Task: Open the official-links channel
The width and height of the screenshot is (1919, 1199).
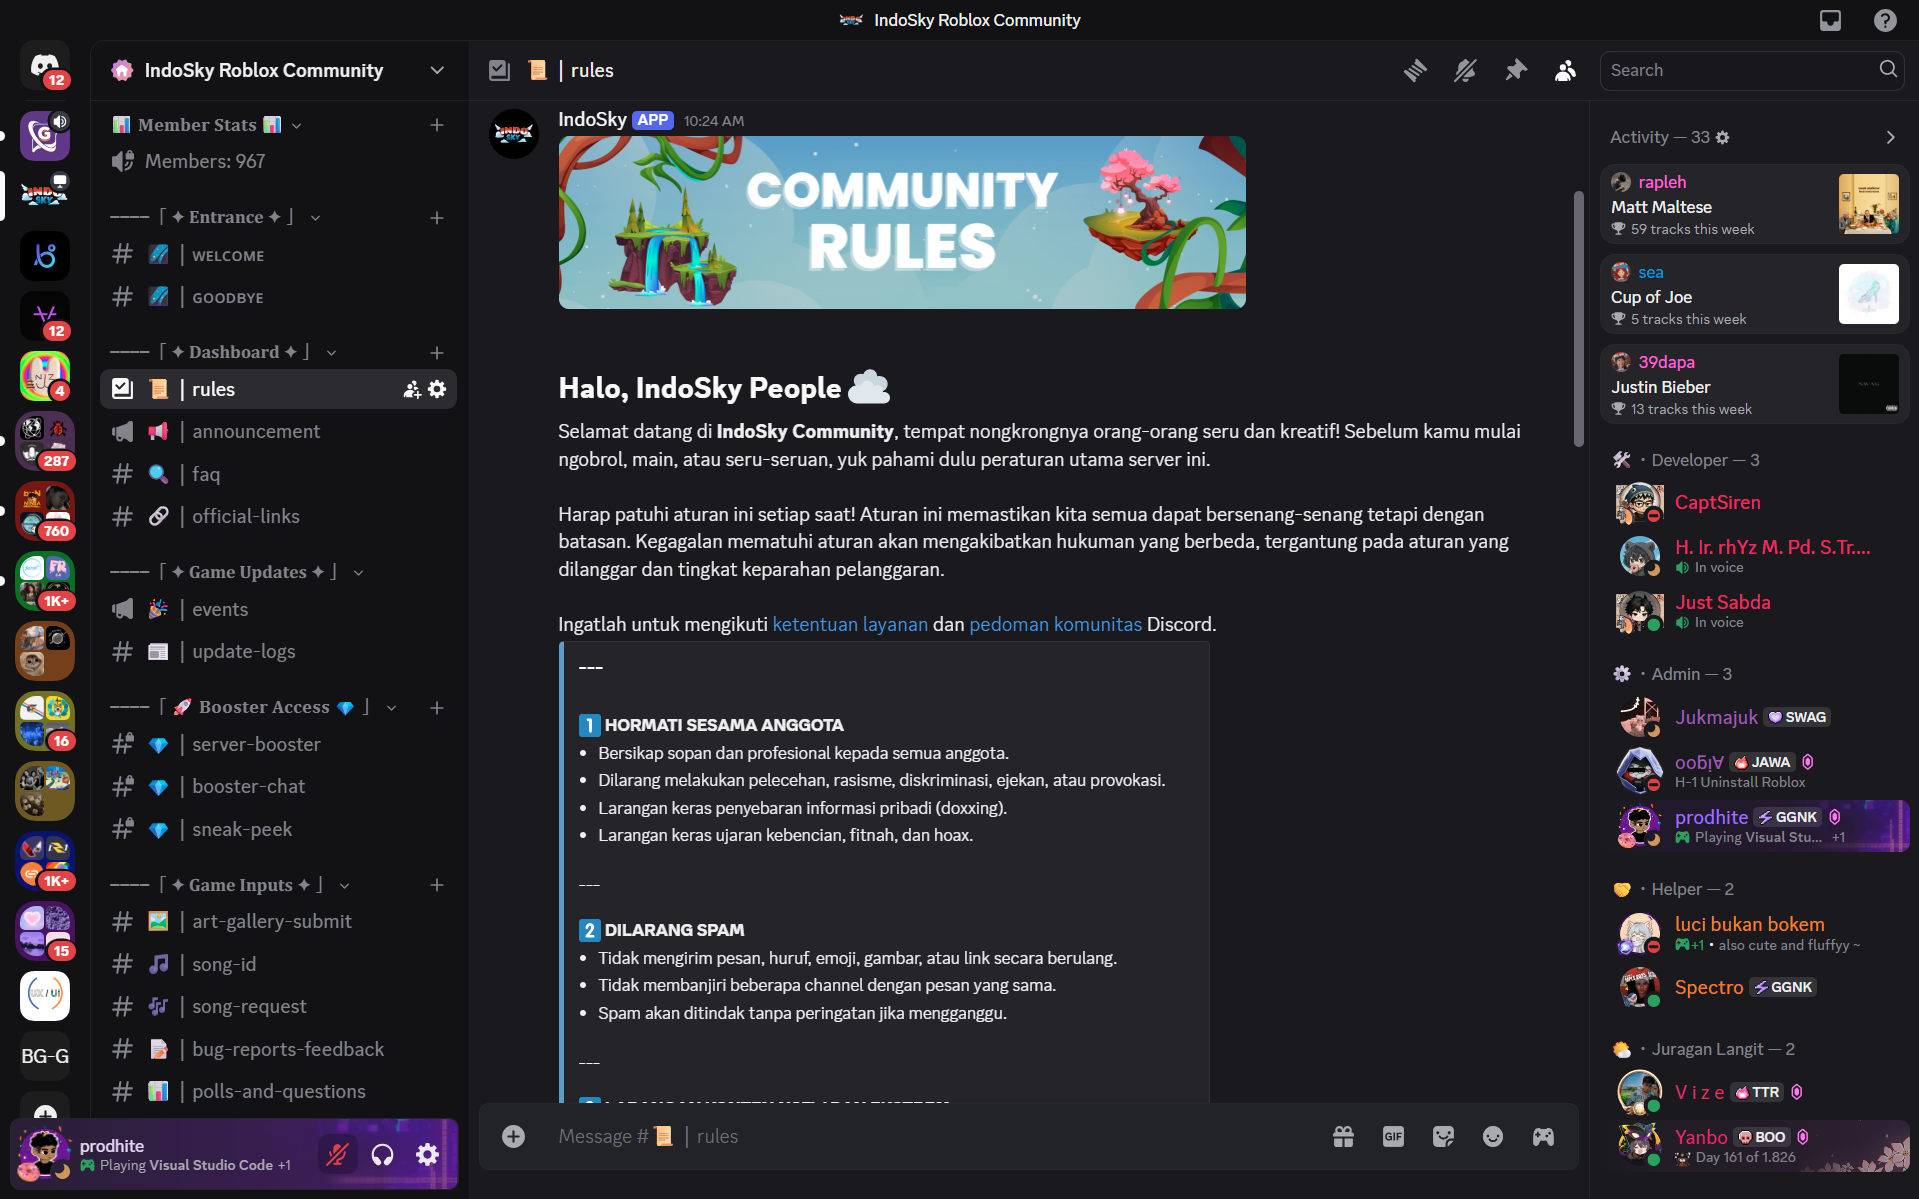Action: point(278,516)
